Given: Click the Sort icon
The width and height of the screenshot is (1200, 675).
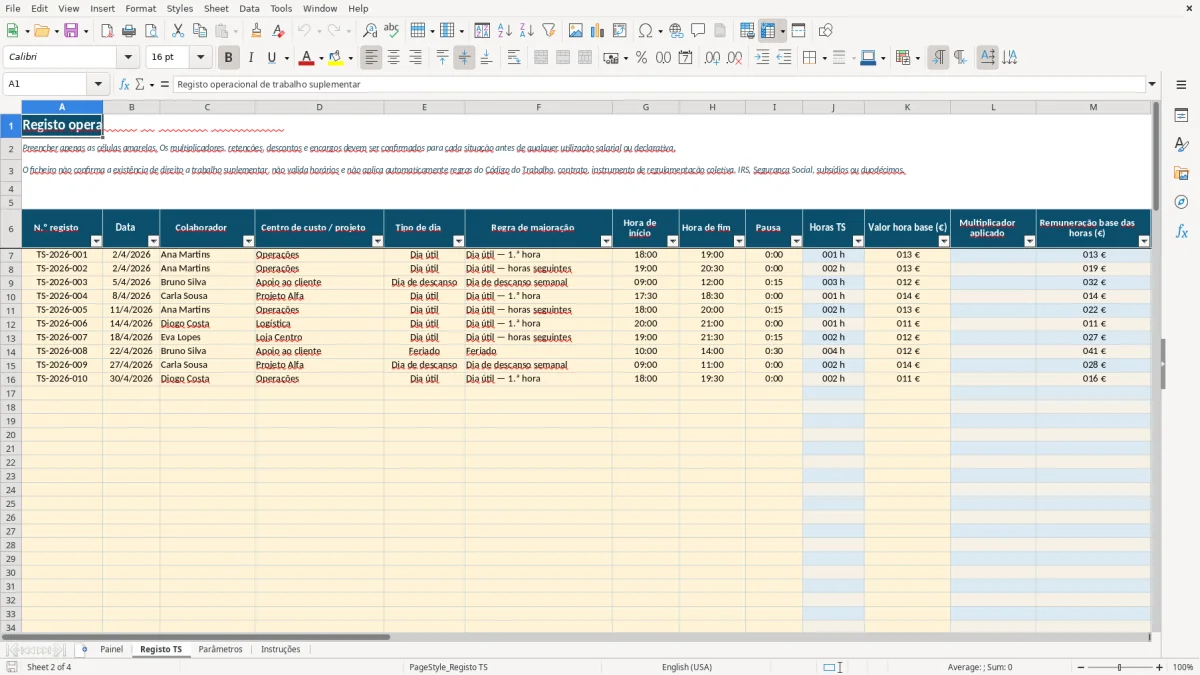Looking at the screenshot, I should point(482,31).
